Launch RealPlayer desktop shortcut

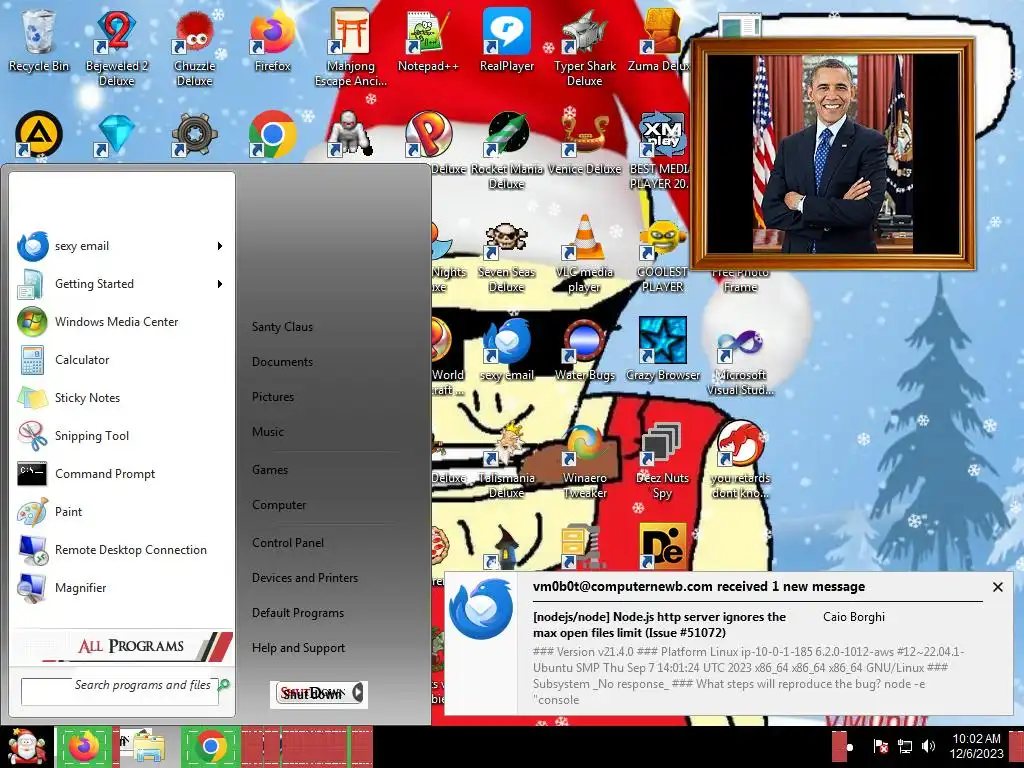(x=507, y=40)
